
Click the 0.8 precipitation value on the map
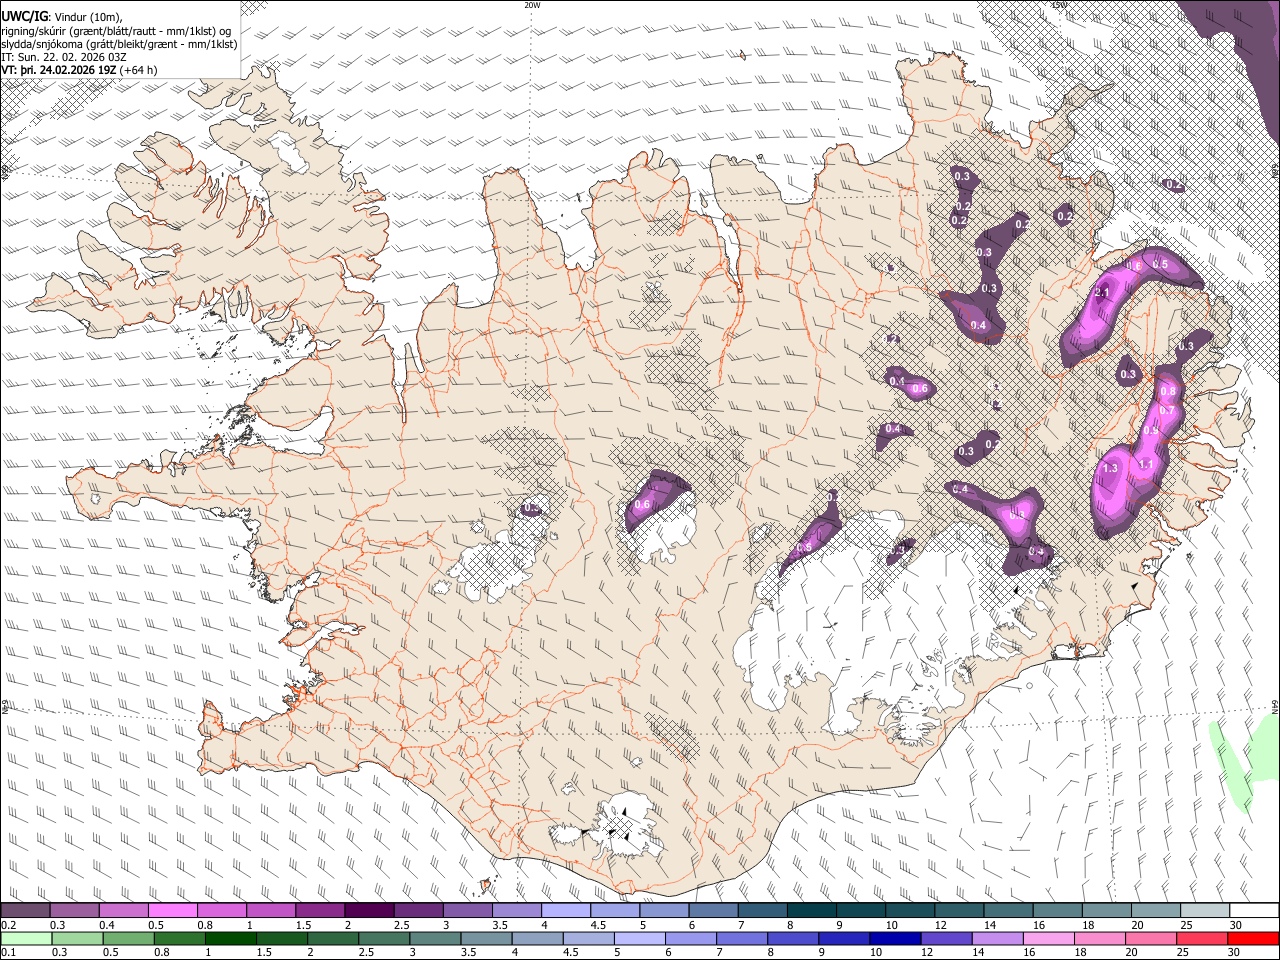point(1167,391)
